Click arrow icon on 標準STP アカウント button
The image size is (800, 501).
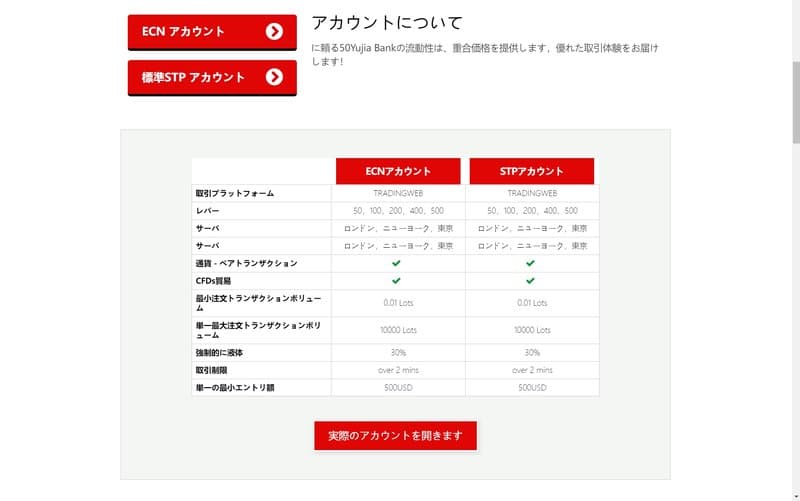(x=274, y=77)
